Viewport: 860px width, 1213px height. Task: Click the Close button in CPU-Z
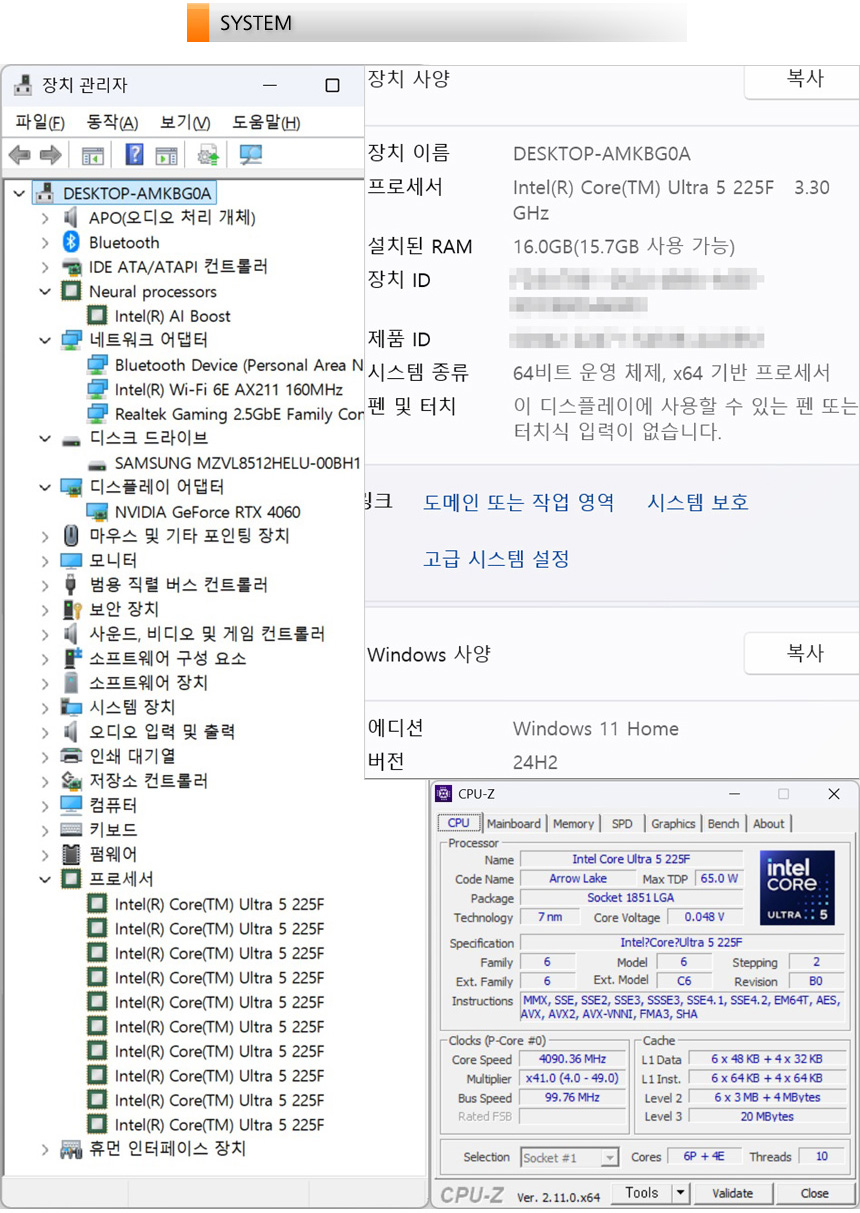pos(815,1193)
